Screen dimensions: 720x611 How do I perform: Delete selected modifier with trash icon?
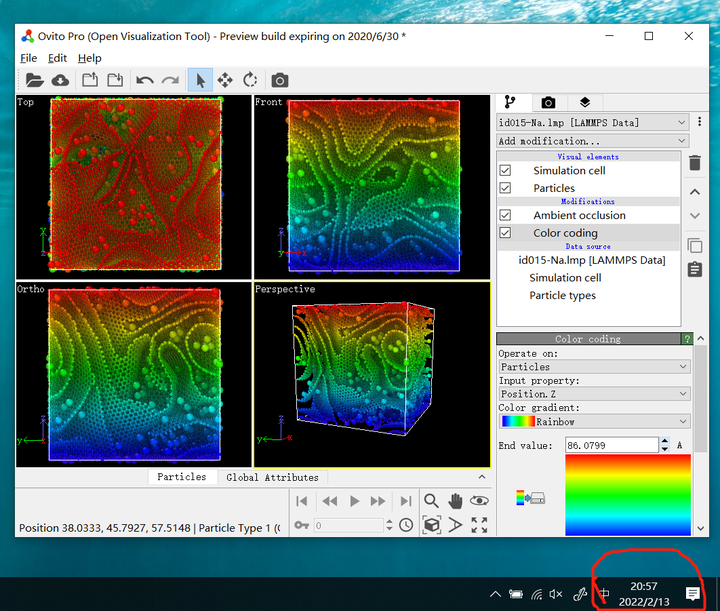click(695, 163)
